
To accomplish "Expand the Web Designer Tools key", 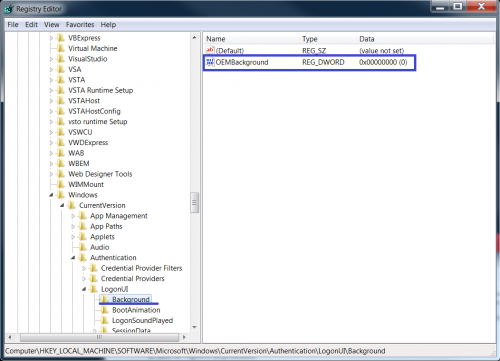I will pos(51,174).
